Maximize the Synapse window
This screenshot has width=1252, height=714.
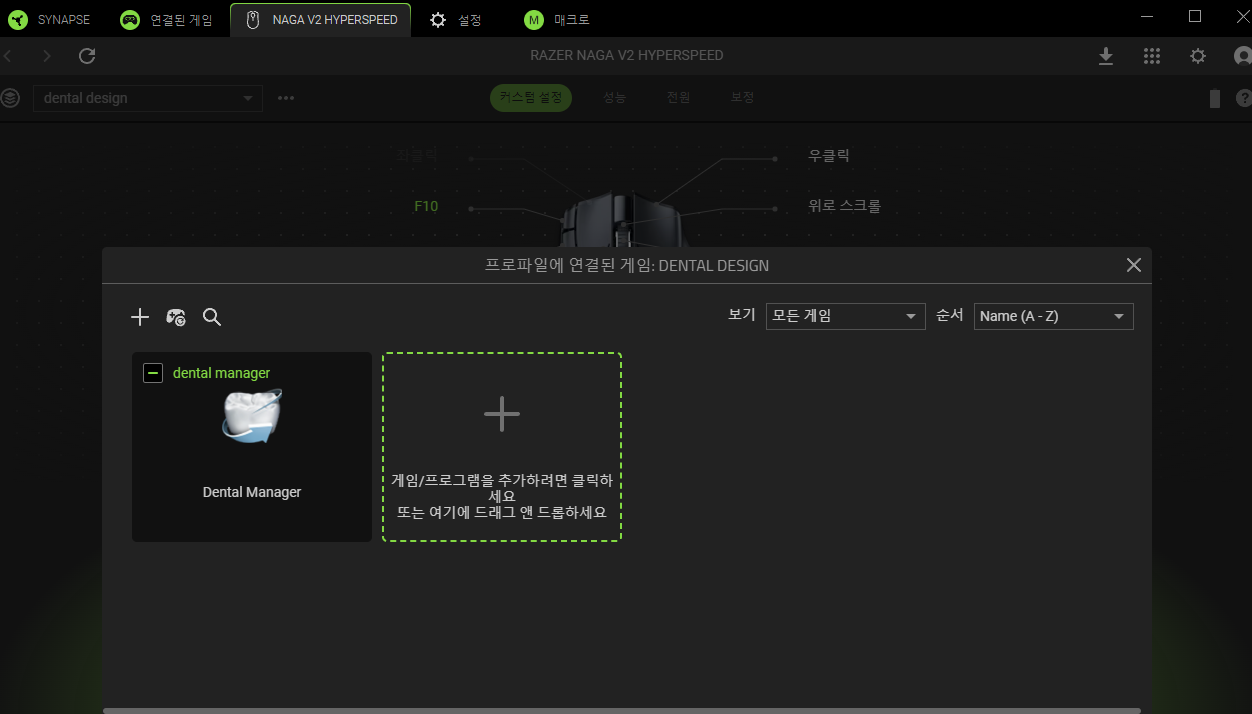[x=1195, y=16]
